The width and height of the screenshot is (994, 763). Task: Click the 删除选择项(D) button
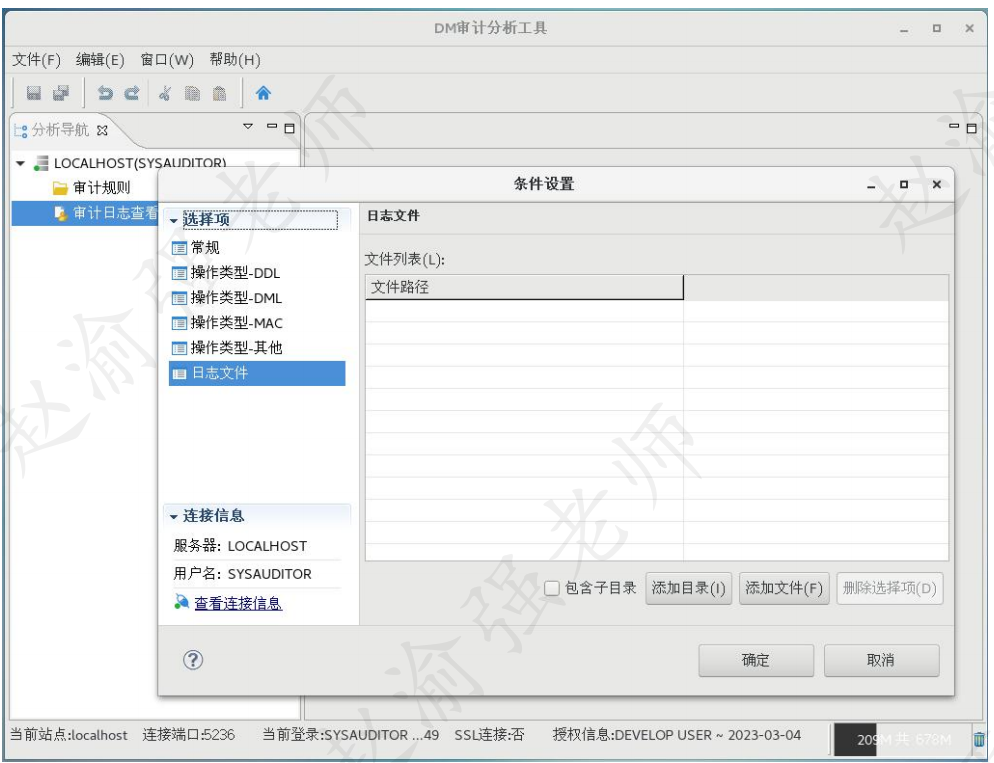889,588
